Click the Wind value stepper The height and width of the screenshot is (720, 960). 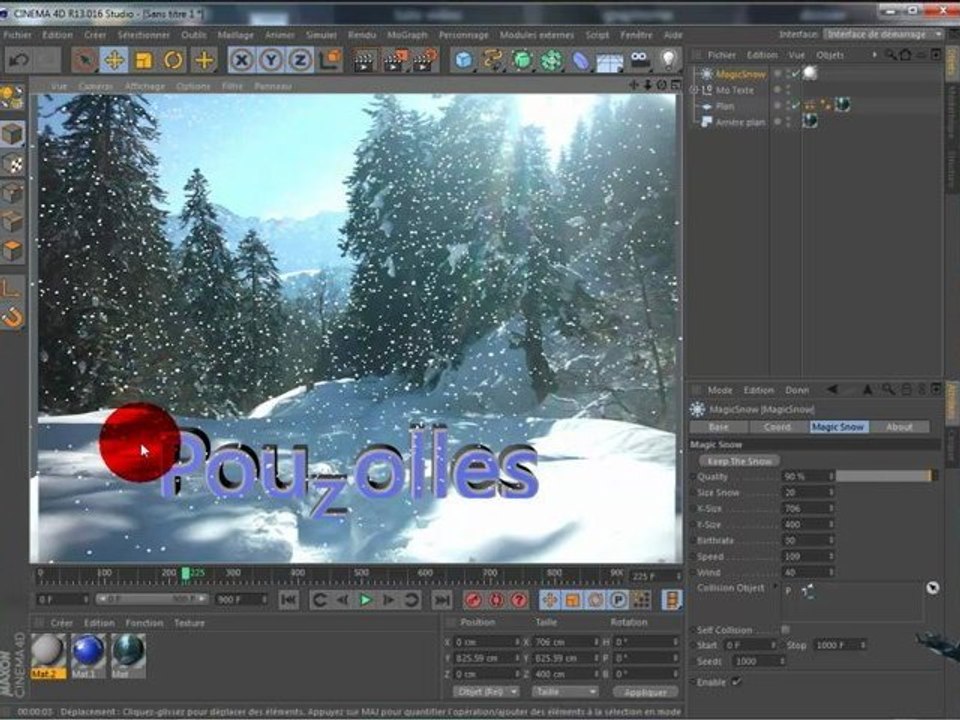click(831, 572)
